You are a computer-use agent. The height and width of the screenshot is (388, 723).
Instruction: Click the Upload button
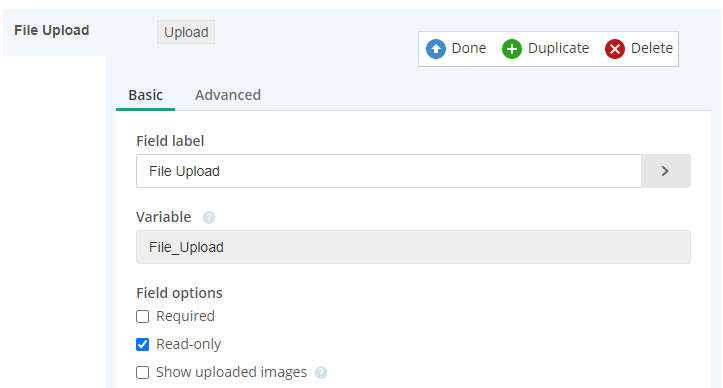186,32
